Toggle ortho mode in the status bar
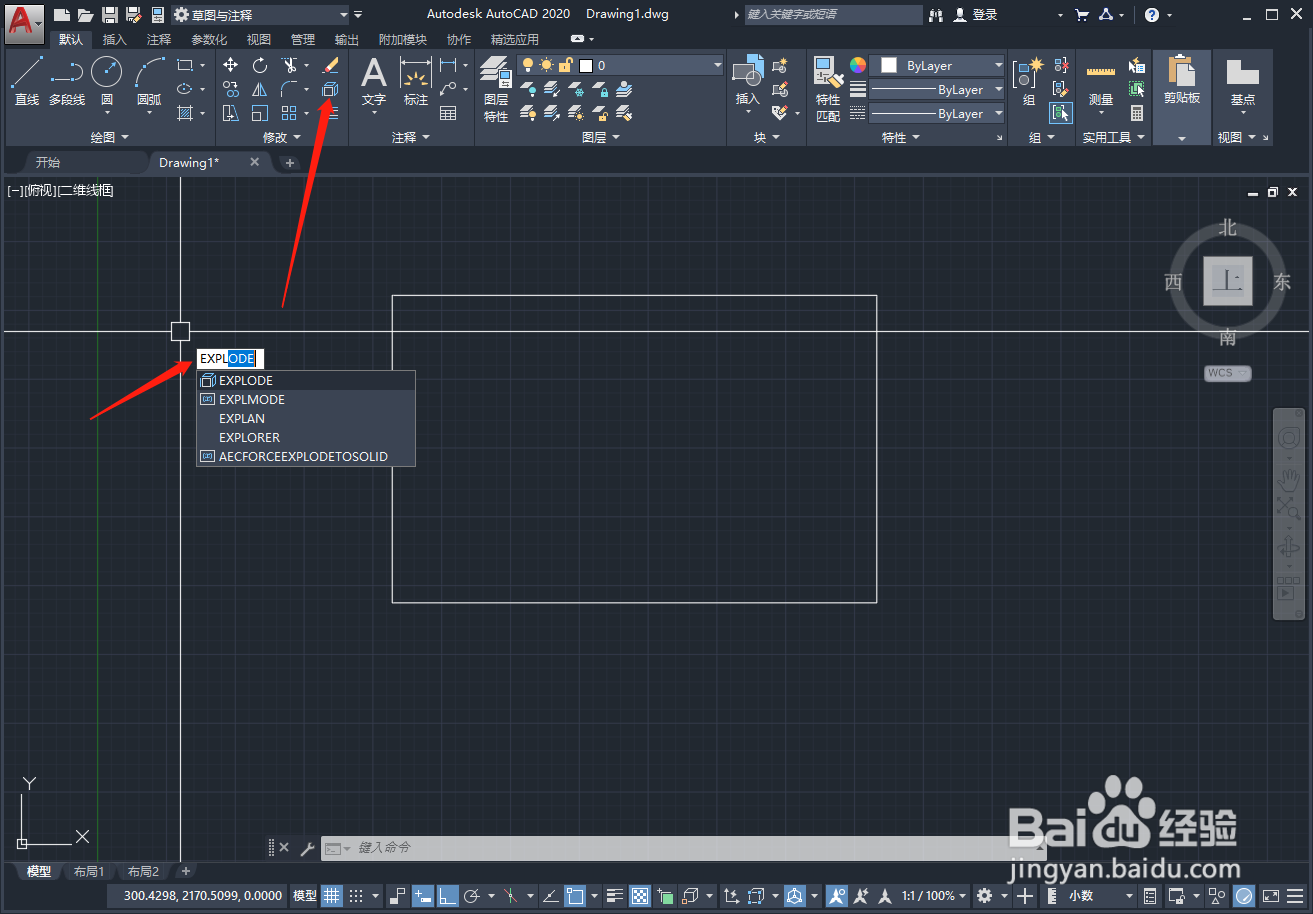The height and width of the screenshot is (914, 1313). tap(447, 896)
